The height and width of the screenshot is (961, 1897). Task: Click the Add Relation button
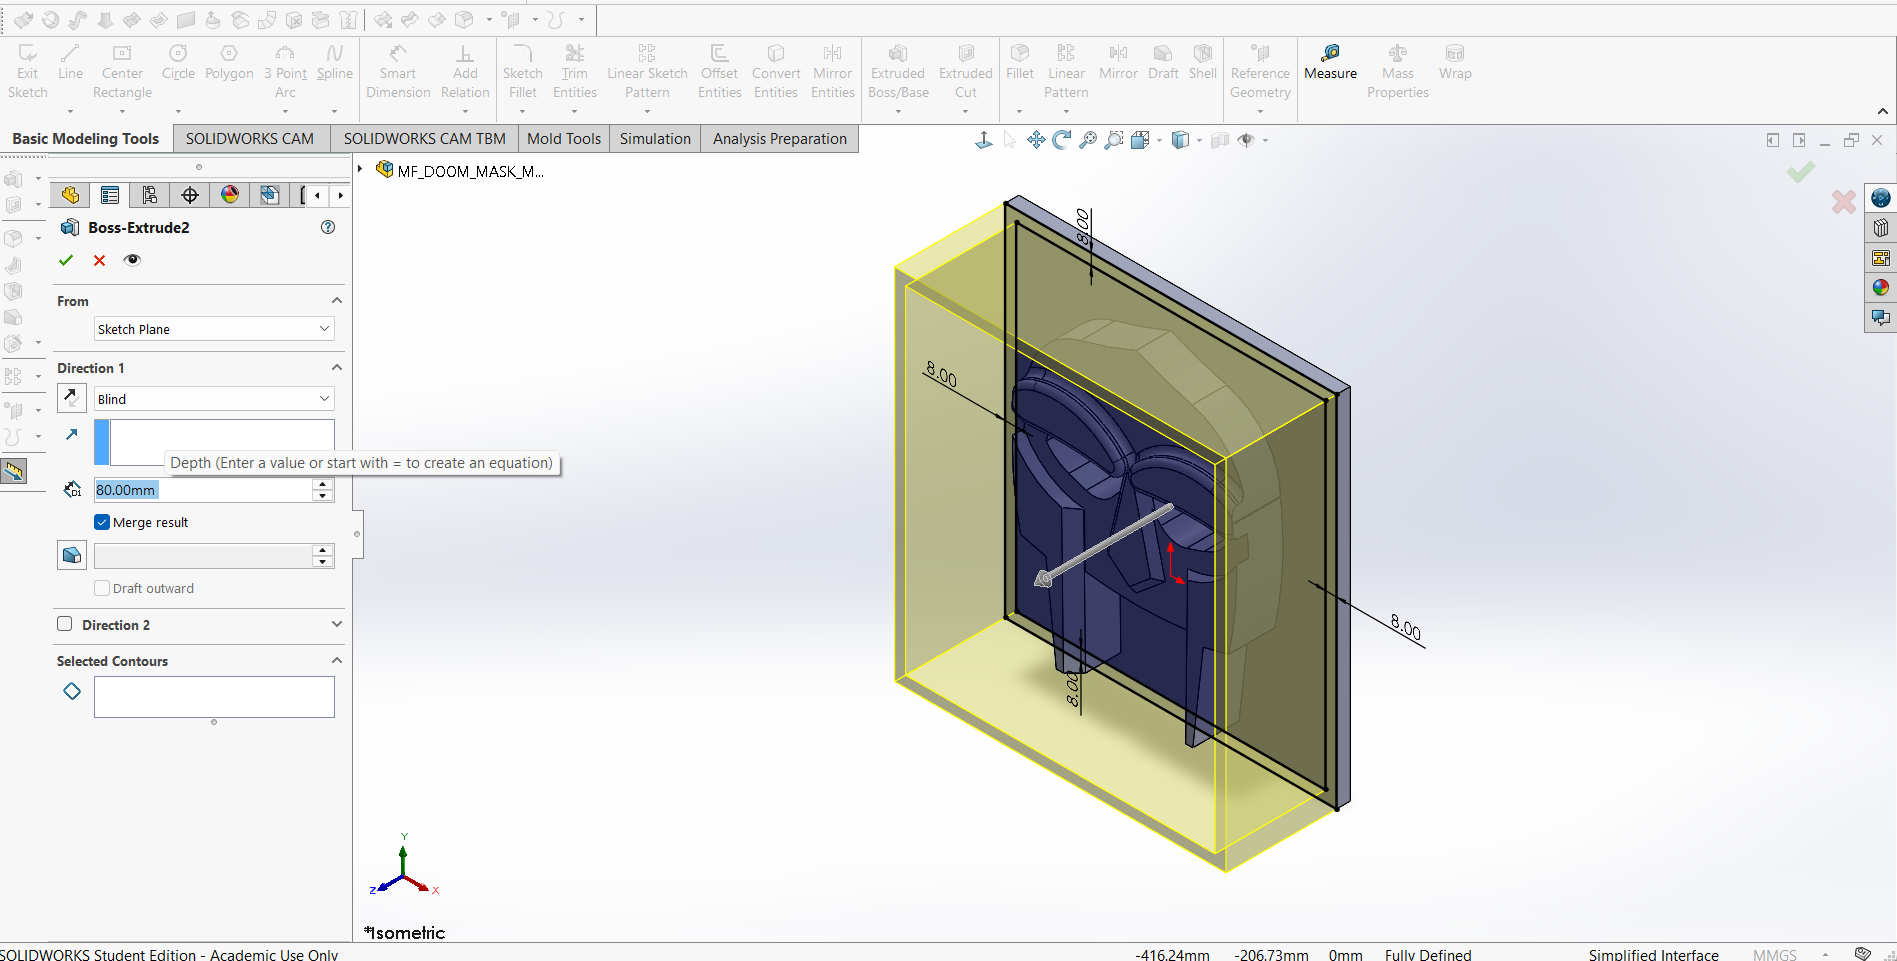(465, 71)
